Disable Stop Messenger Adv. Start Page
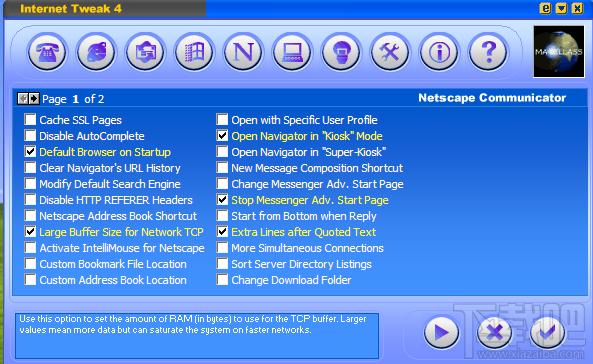Viewport: 593px width, 364px height. click(x=222, y=200)
